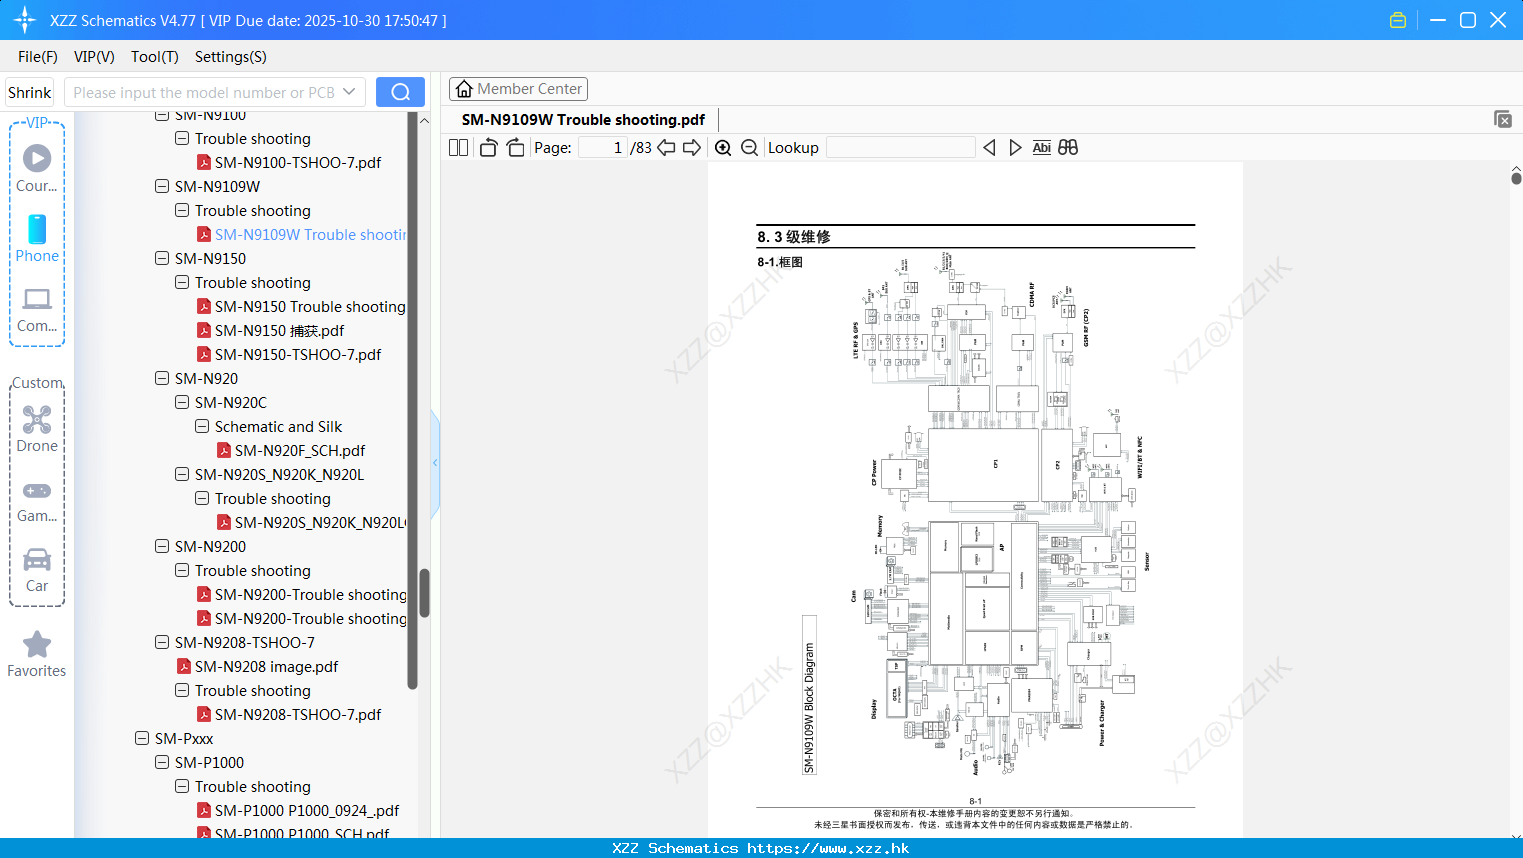The width and height of the screenshot is (1523, 858).
Task: Select the Computer category
Action: (37, 309)
